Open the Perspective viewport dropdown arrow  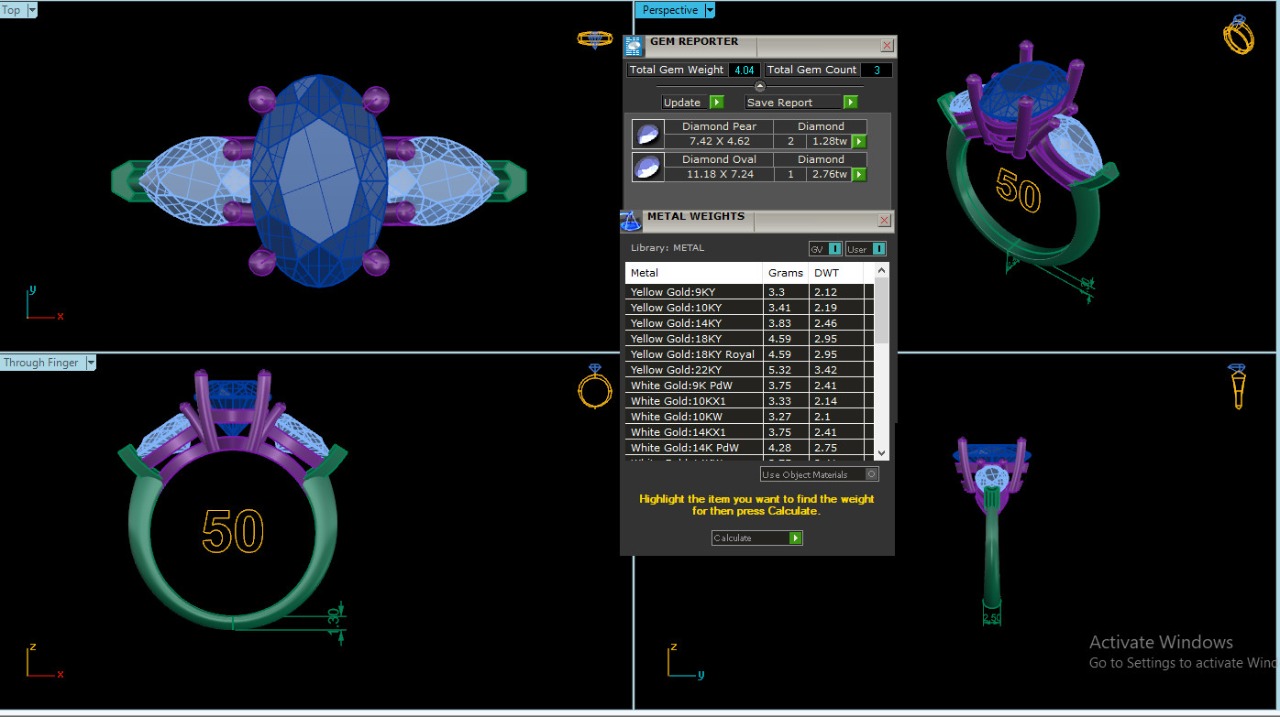710,10
